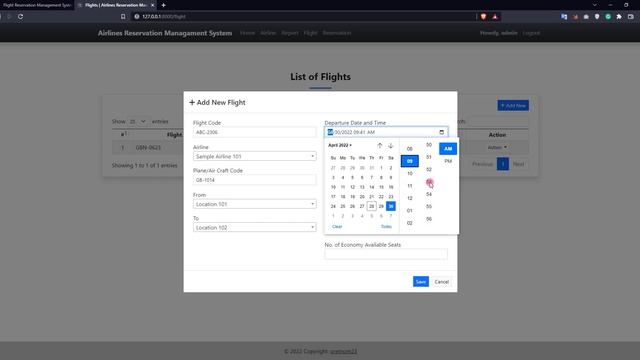Click page 1 pagination button
Viewport: 640px width, 360px height.
(503, 164)
